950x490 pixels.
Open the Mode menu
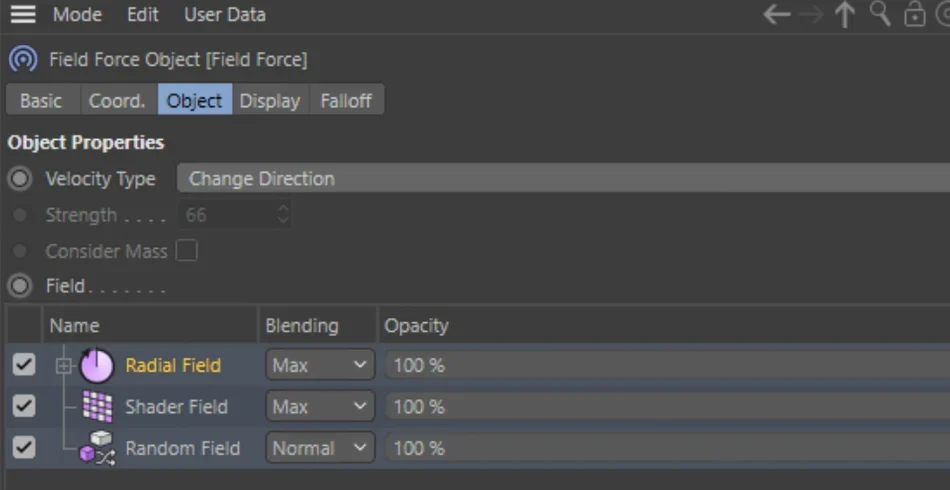click(x=77, y=15)
